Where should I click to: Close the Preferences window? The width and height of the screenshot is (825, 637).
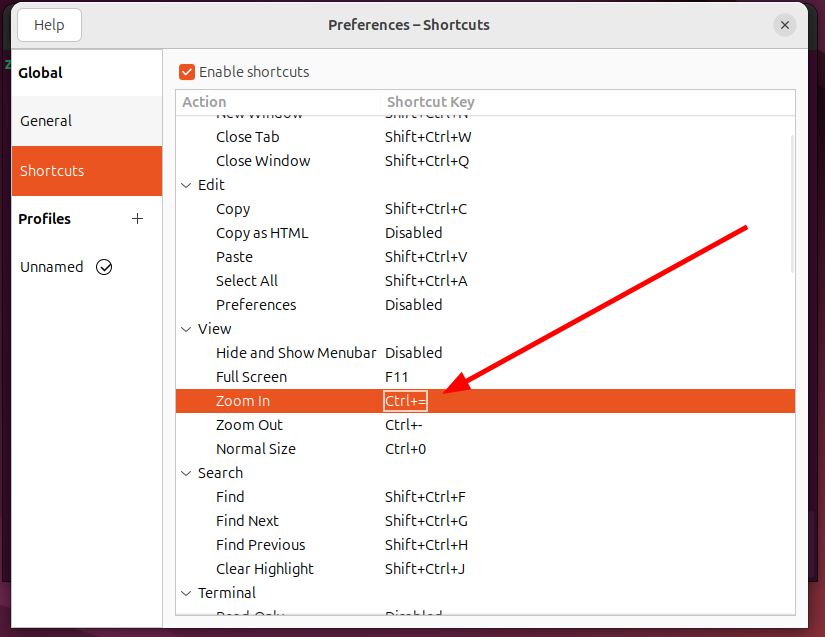(x=785, y=25)
